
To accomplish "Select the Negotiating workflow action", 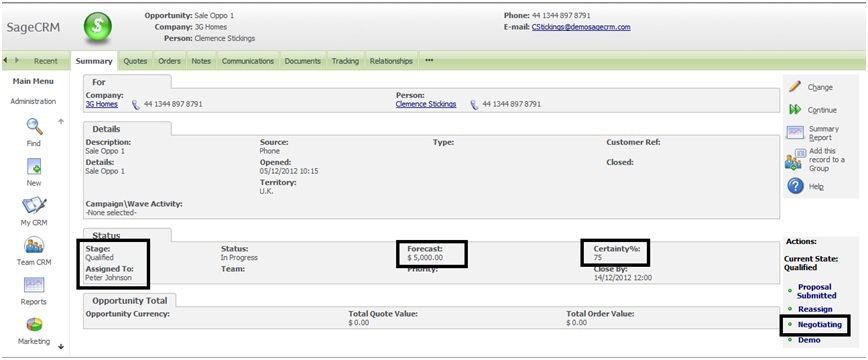I will point(819,325).
